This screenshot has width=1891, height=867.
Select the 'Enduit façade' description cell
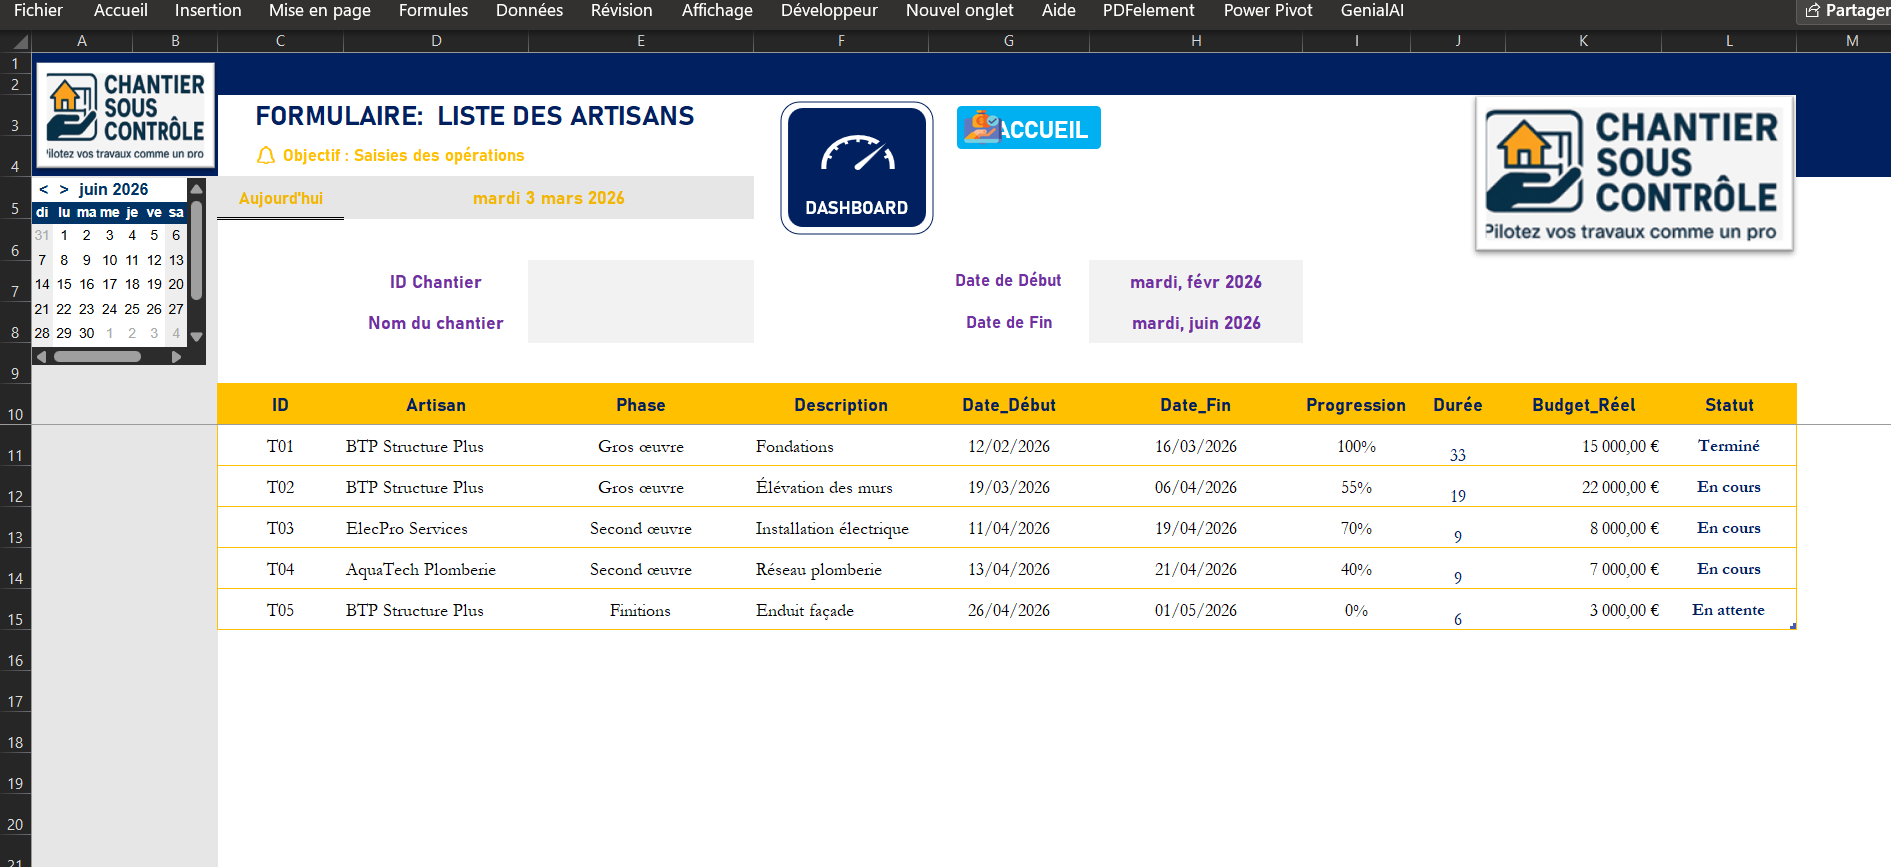[841, 610]
